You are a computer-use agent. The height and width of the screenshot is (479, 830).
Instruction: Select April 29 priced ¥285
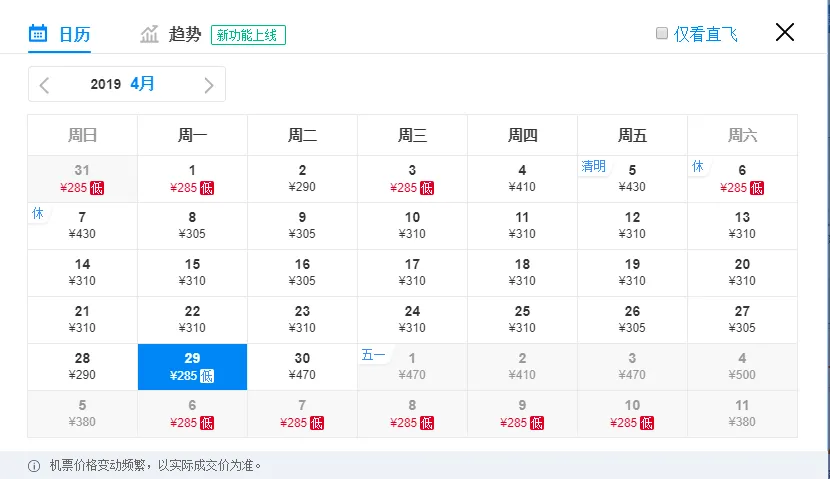192,367
